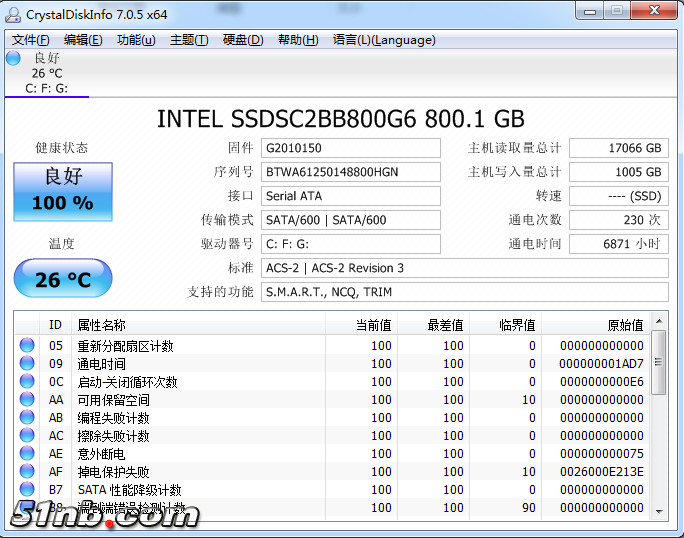Click the 临界值 column header
This screenshot has height=538, width=684.
(505, 325)
